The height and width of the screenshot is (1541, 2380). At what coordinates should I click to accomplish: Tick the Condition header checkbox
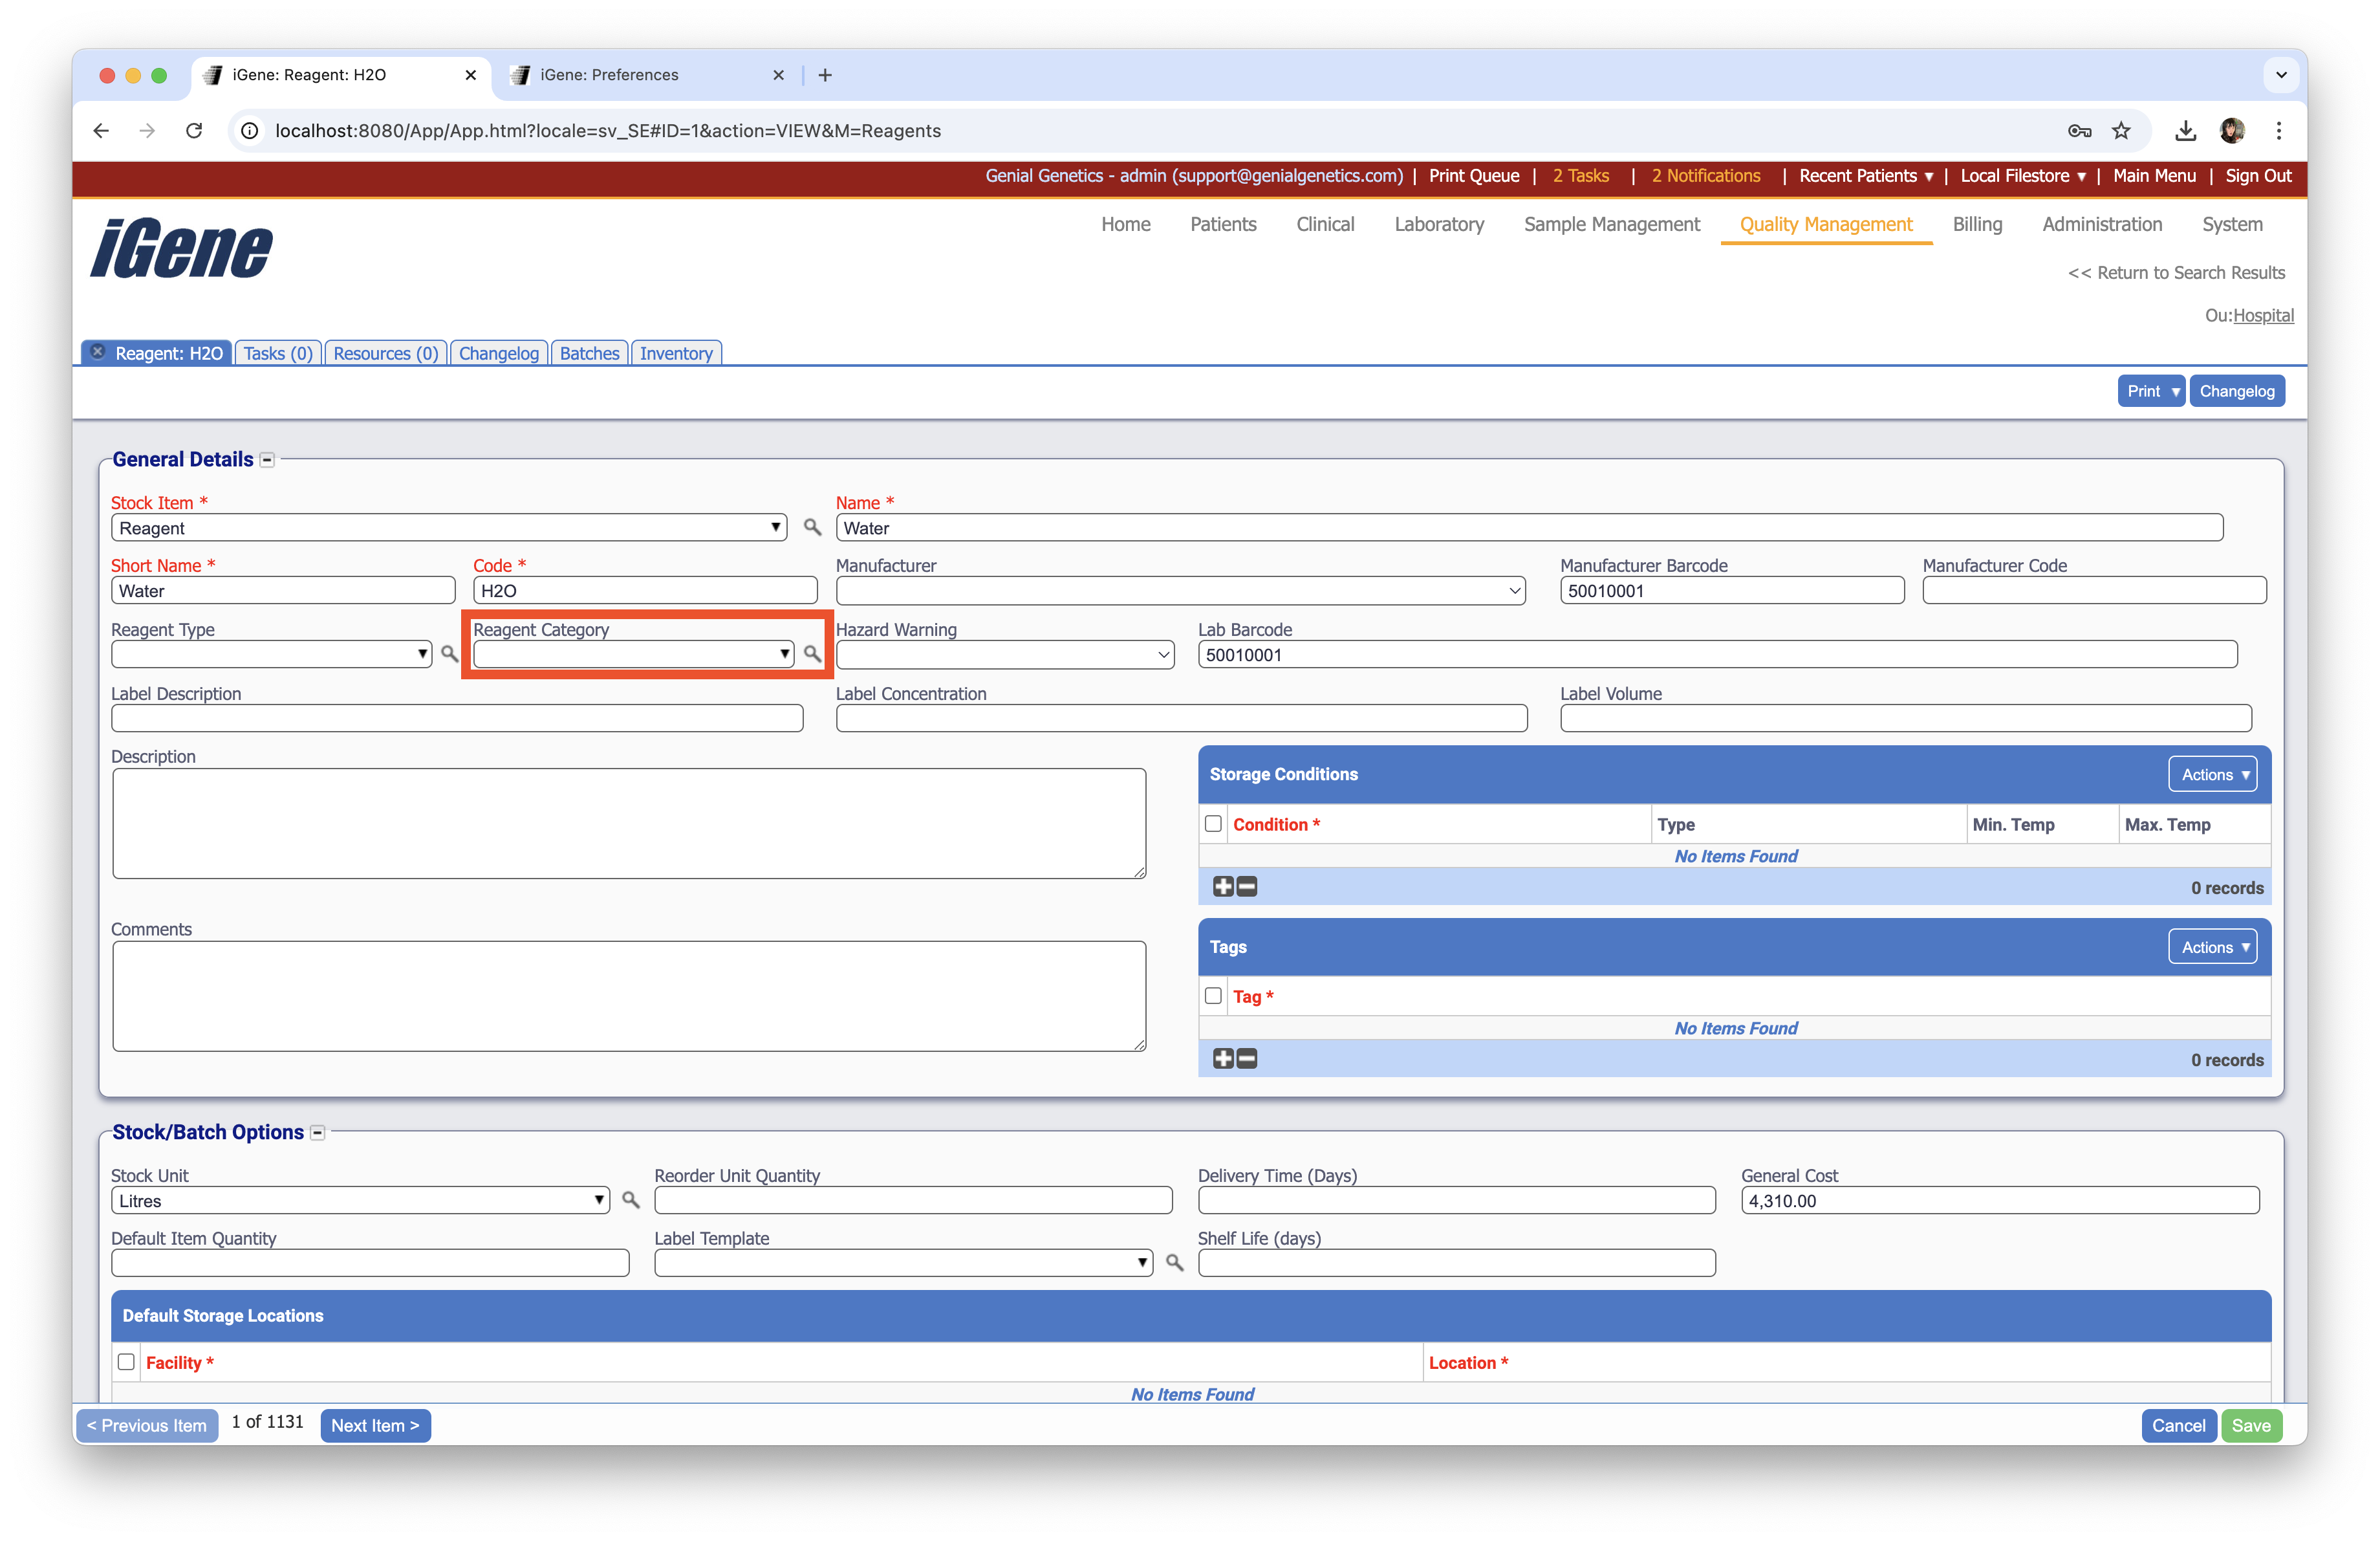(x=1213, y=824)
